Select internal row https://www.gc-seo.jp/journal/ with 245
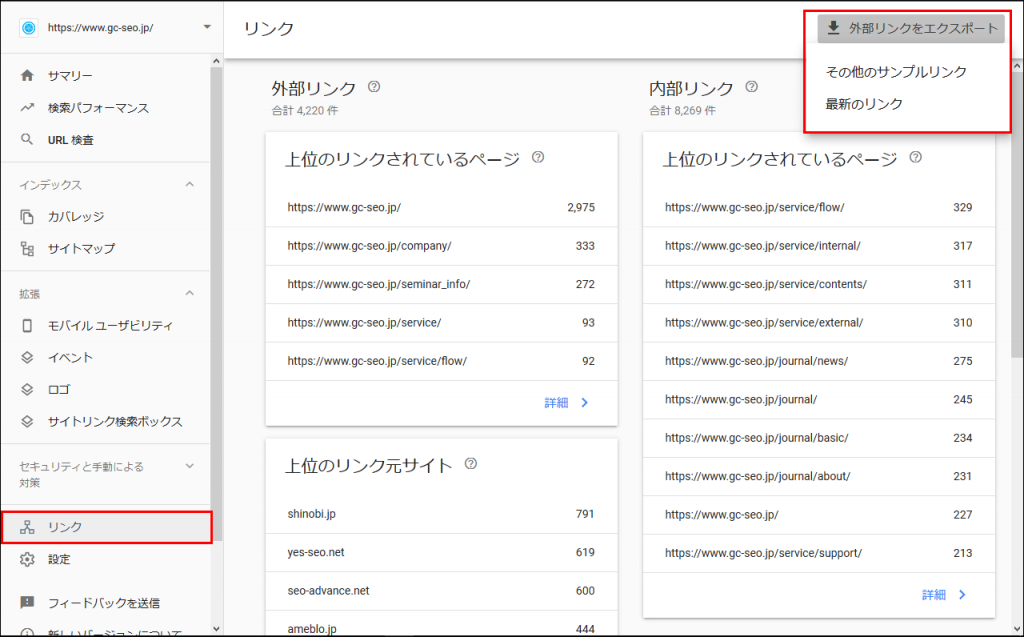Image resolution: width=1024 pixels, height=637 pixels. (819, 399)
